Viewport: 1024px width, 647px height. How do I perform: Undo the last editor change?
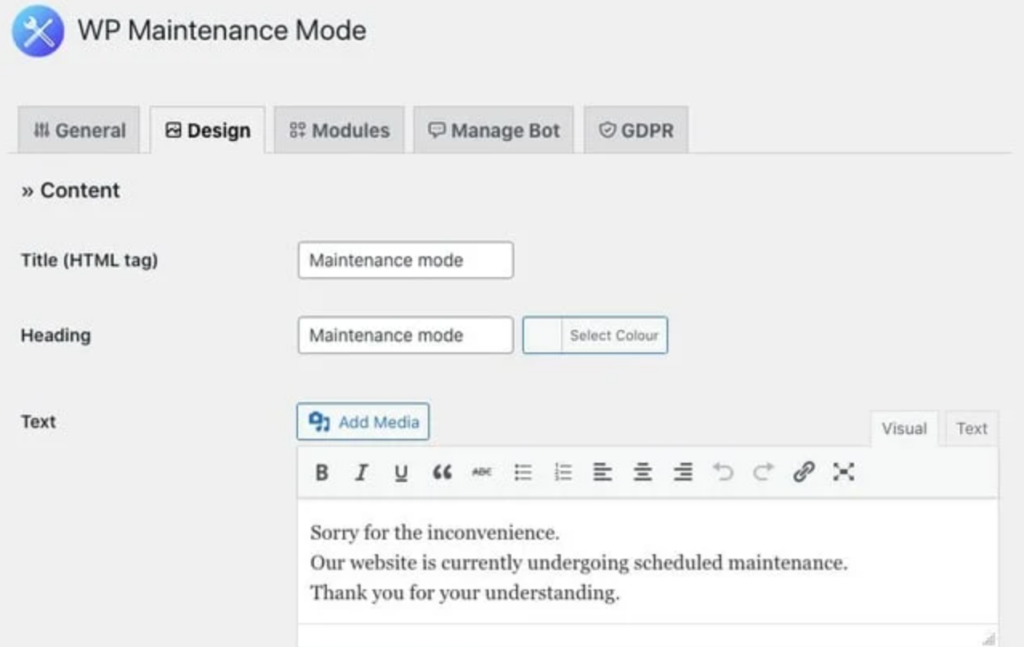(723, 472)
